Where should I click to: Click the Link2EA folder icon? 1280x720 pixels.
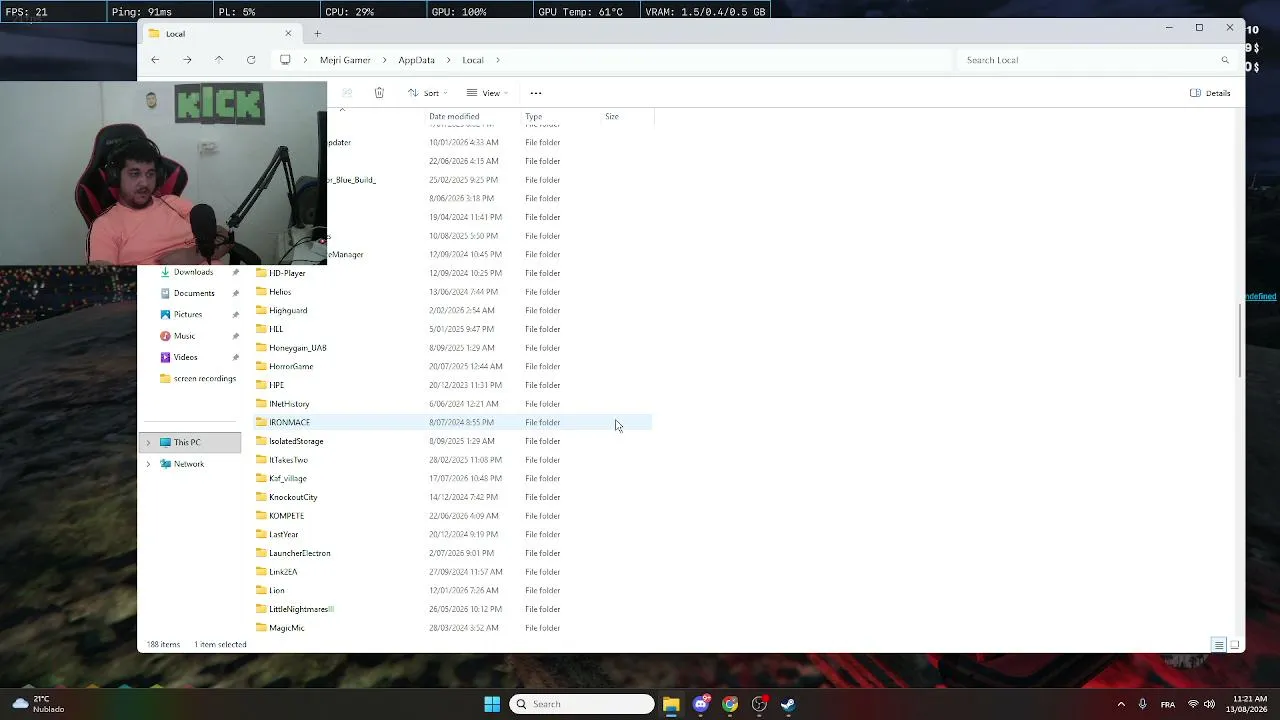coord(261,572)
